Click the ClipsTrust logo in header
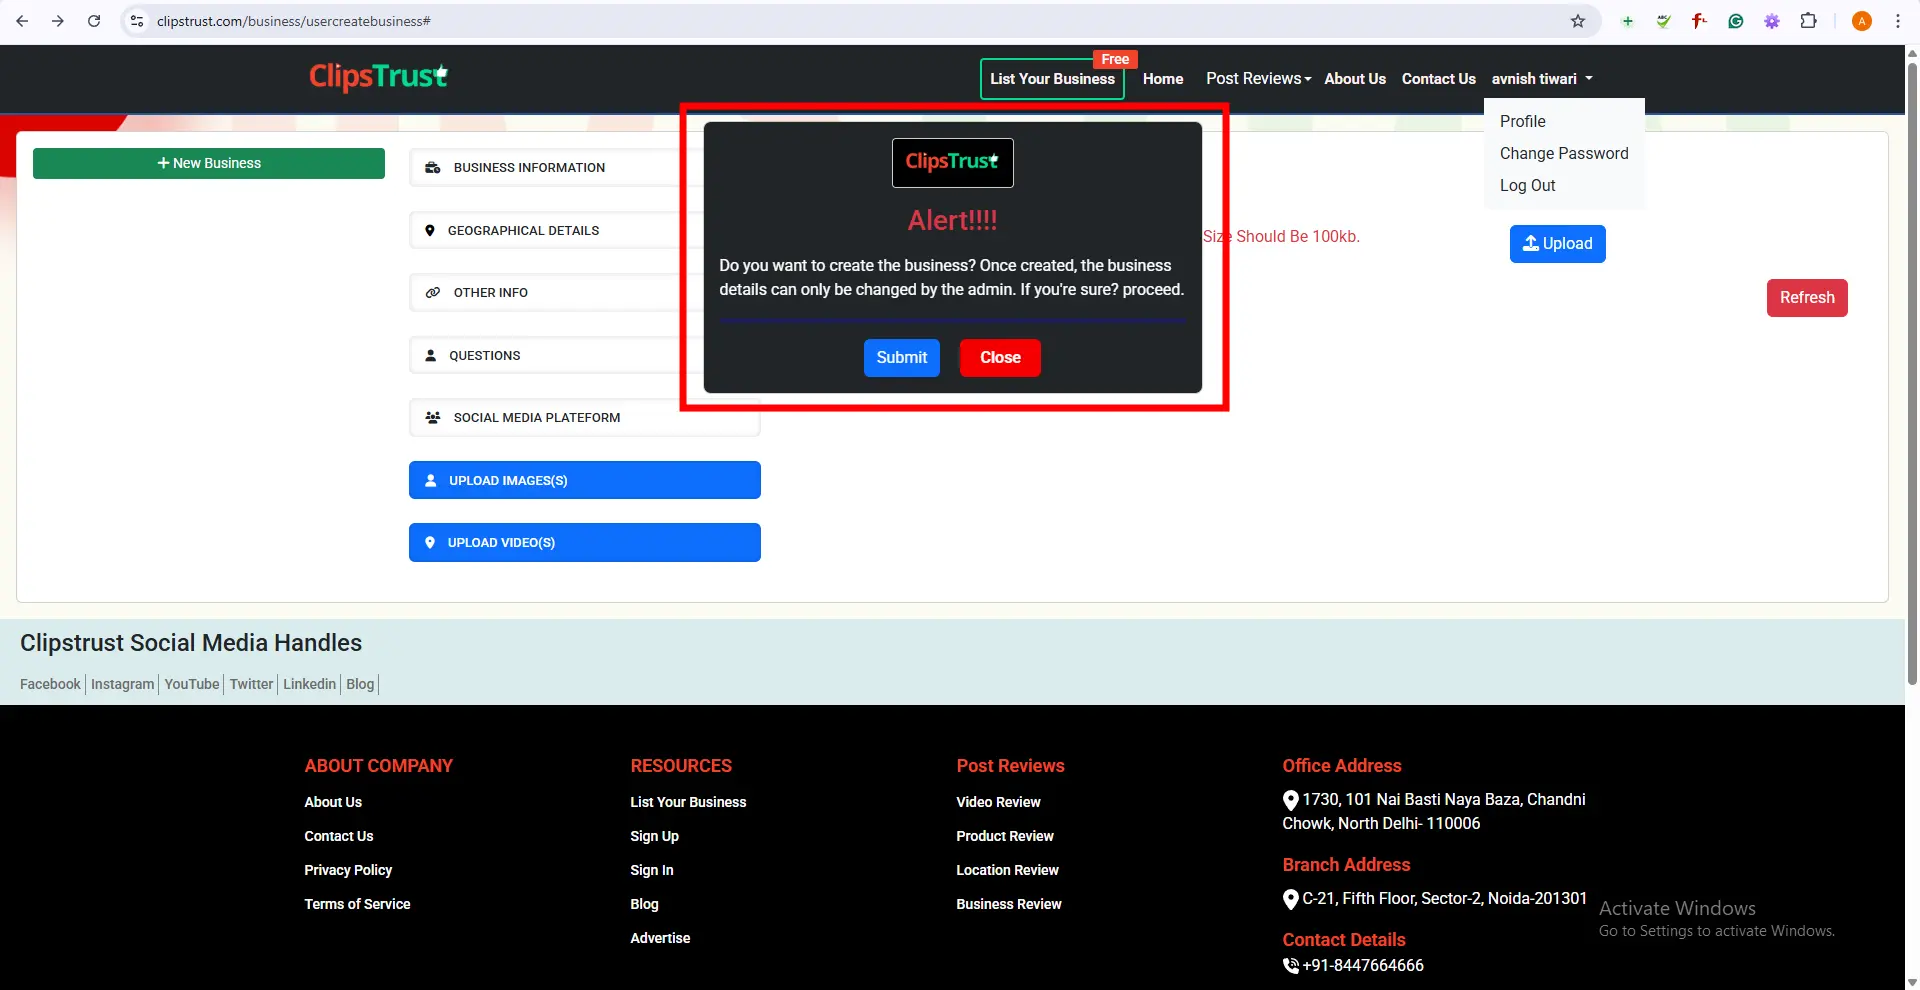This screenshot has height=990, width=1920. [x=379, y=77]
